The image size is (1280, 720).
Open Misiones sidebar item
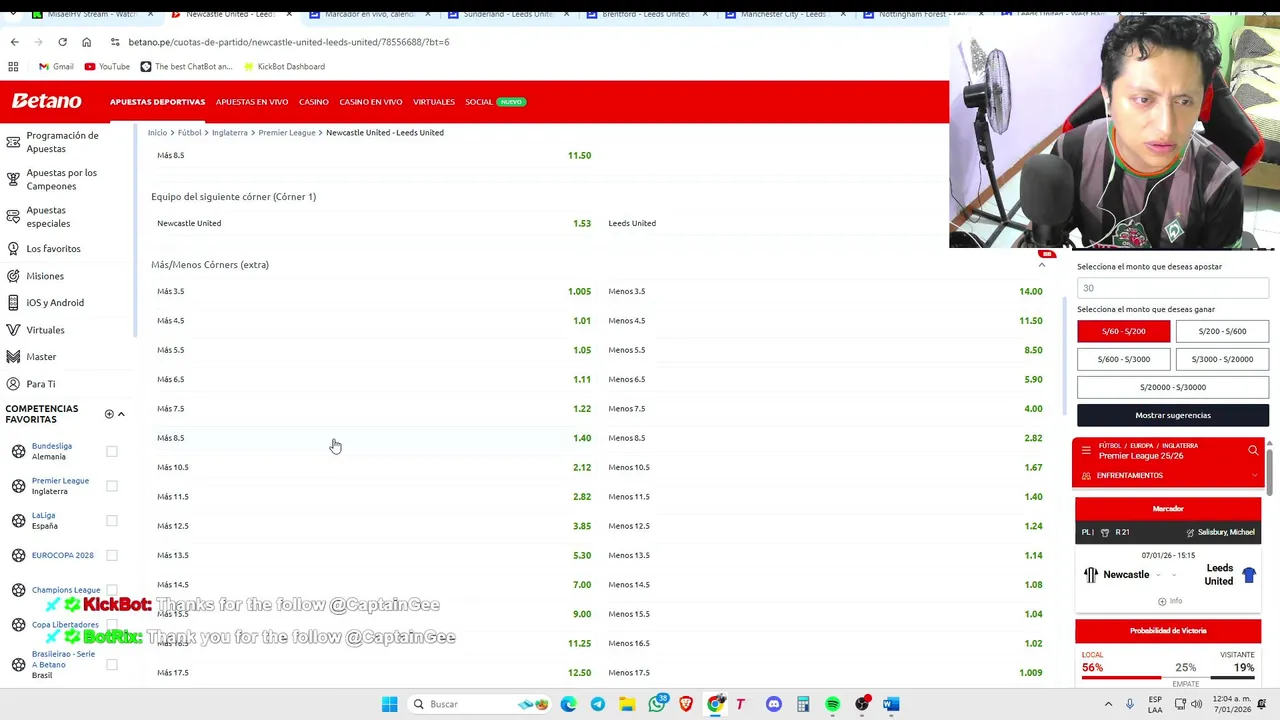(44, 276)
